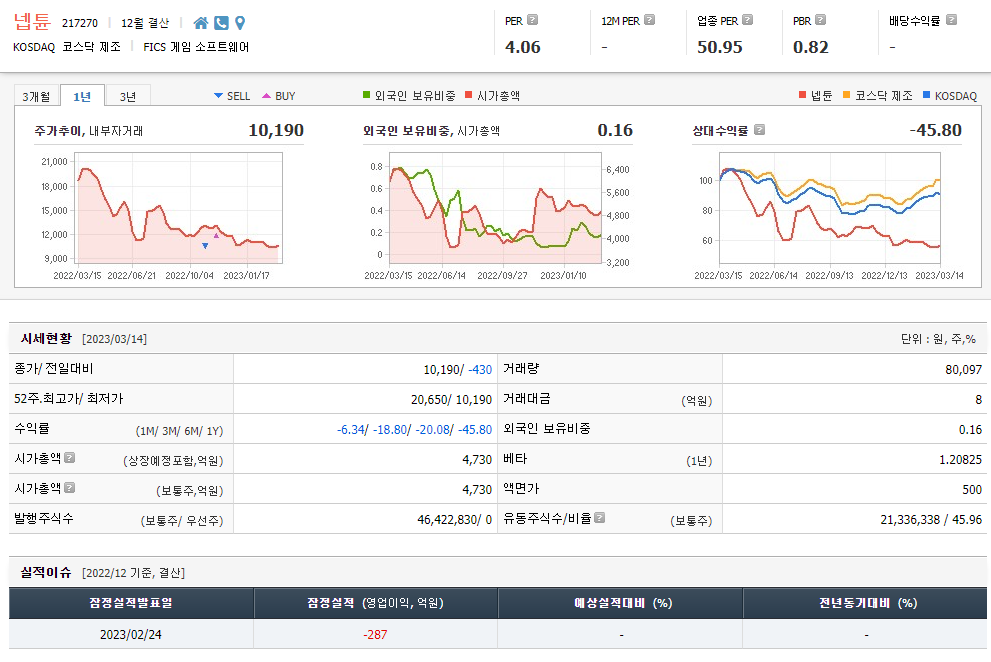Click 전년동기대비 (%) column header
The width and height of the screenshot is (991, 662).
pos(867,603)
